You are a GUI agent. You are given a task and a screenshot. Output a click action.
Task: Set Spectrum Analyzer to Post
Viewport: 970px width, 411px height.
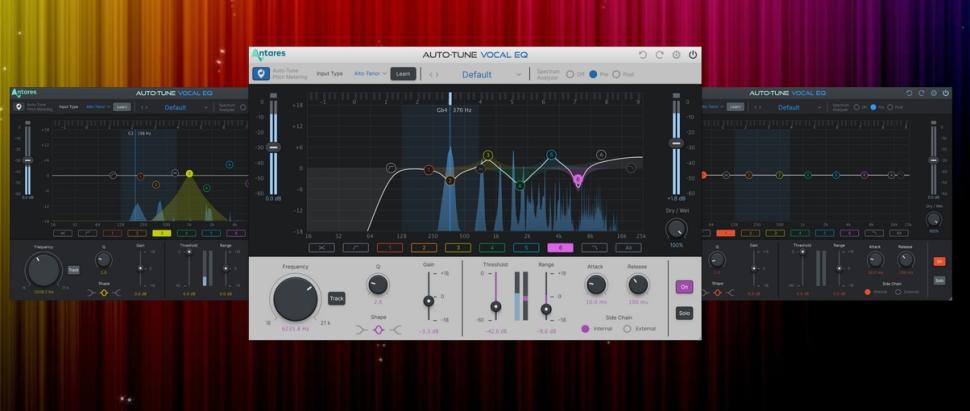[x=617, y=74]
